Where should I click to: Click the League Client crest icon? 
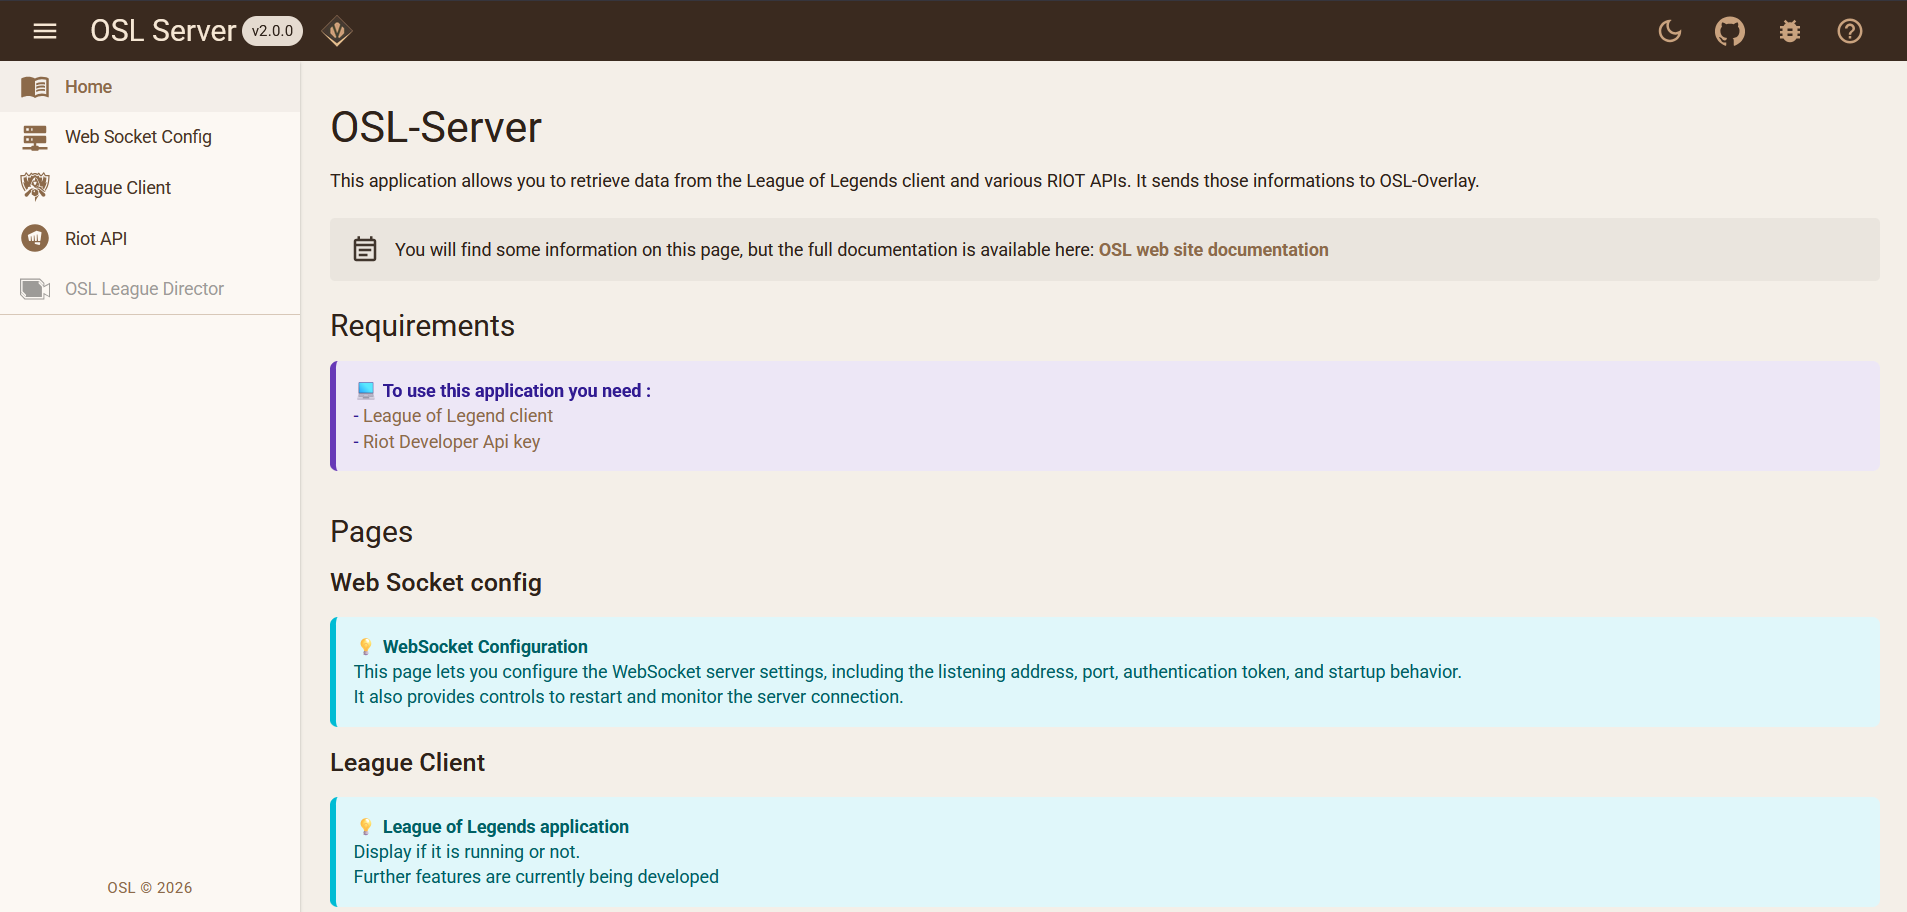[x=35, y=187]
